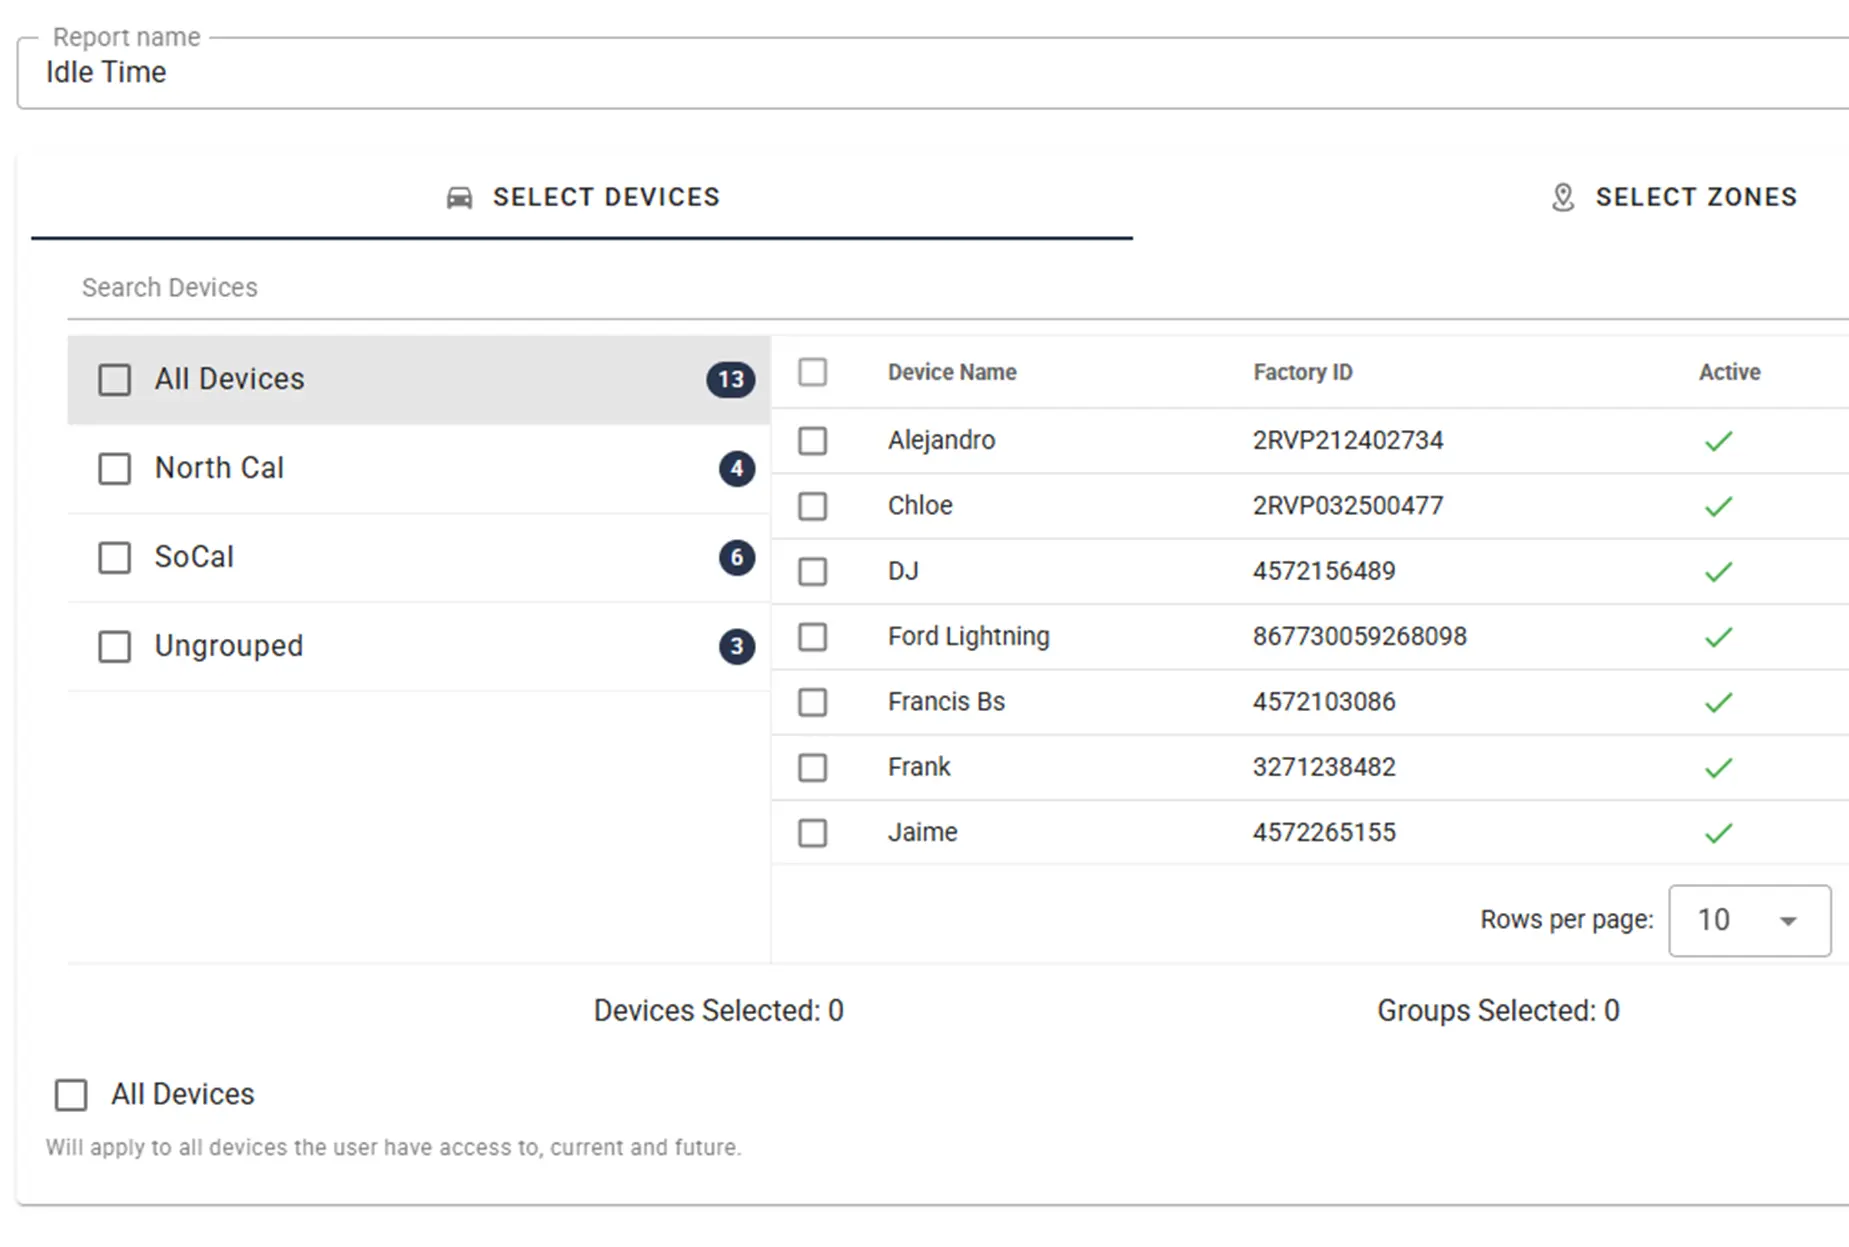Click the Search Devices field
Viewport: 1849px width, 1247px height.
tap(958, 288)
